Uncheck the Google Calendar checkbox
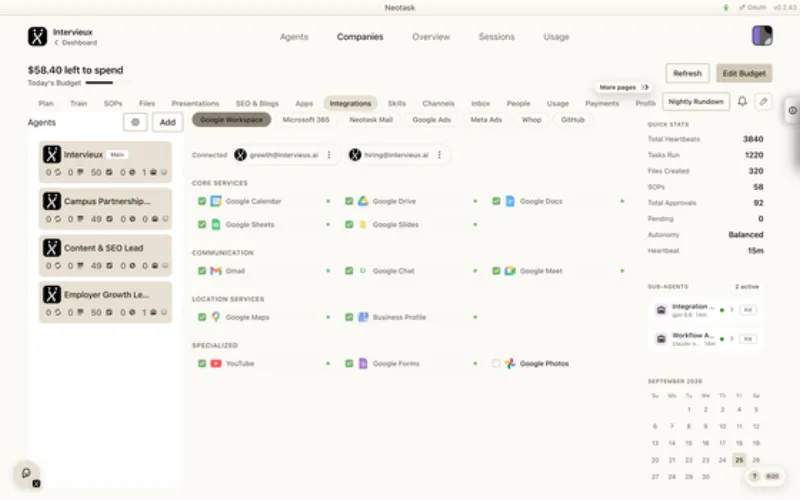Image resolution: width=800 pixels, height=500 pixels. coord(202,201)
